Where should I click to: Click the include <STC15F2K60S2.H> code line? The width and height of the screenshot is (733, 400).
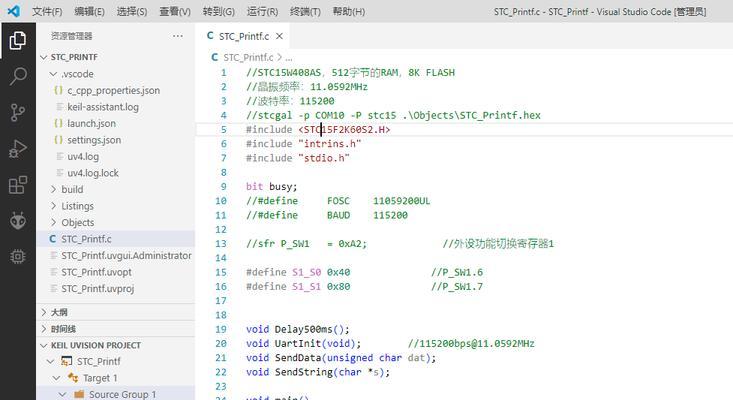pos(318,129)
